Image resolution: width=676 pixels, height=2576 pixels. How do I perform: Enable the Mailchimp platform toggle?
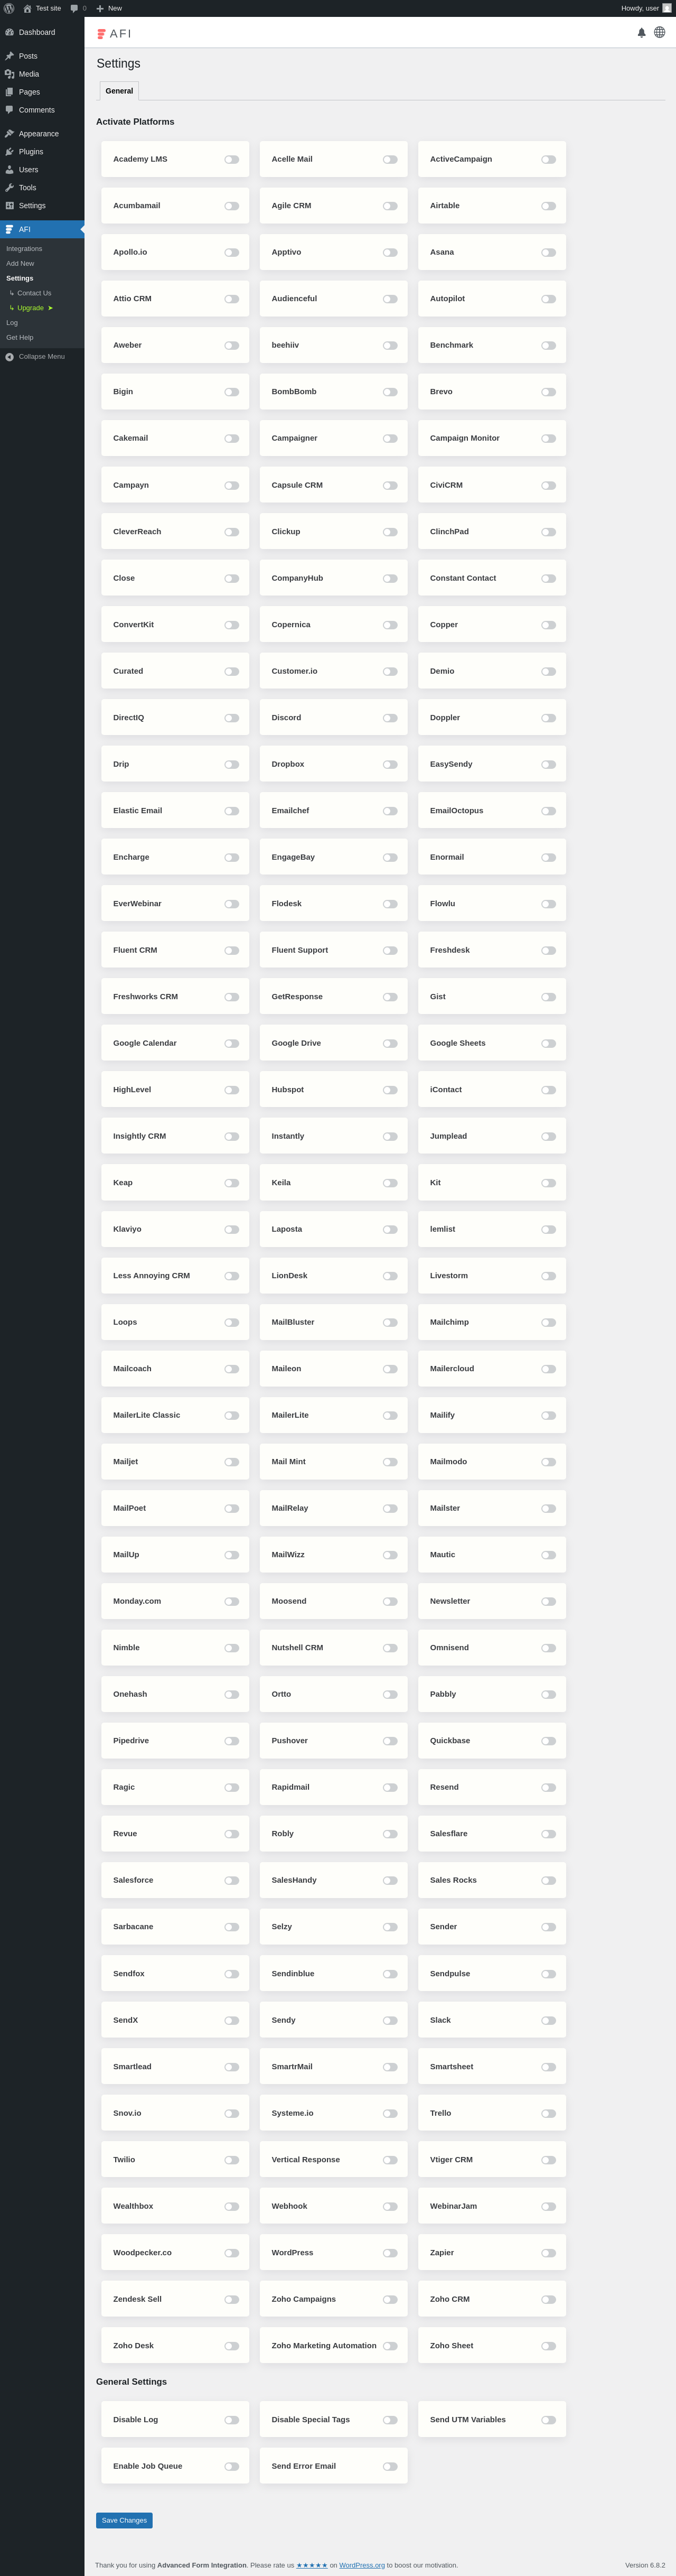click(x=548, y=1323)
